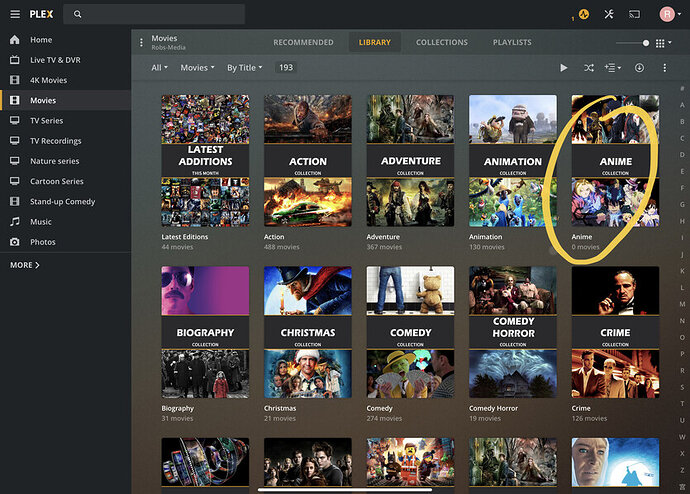Open the Action collection poster
The image size is (690, 494).
tap(308, 161)
